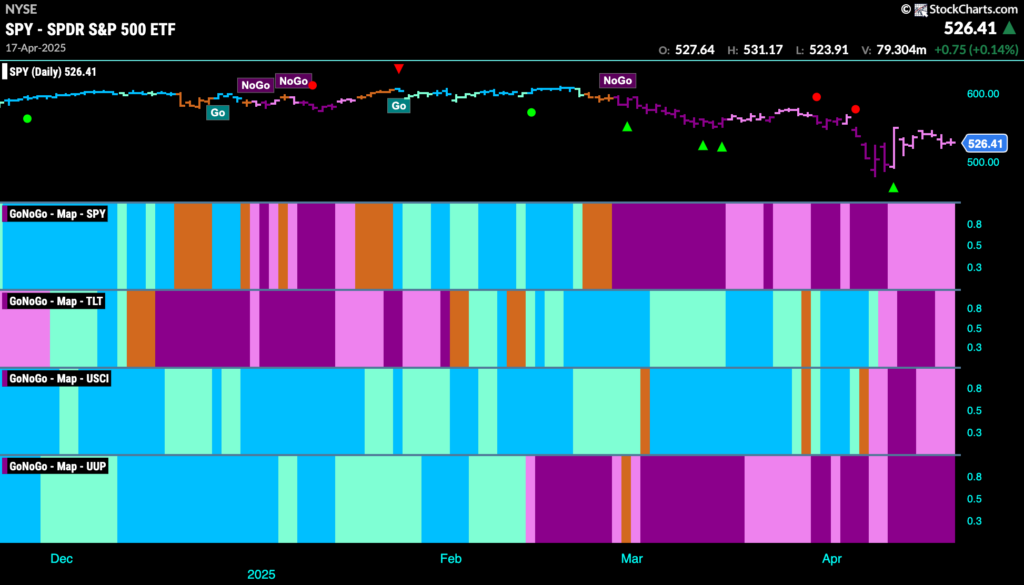Screen dimensions: 1024x585
Task: Click the green up-triangle at the April low
Action: (x=893, y=187)
